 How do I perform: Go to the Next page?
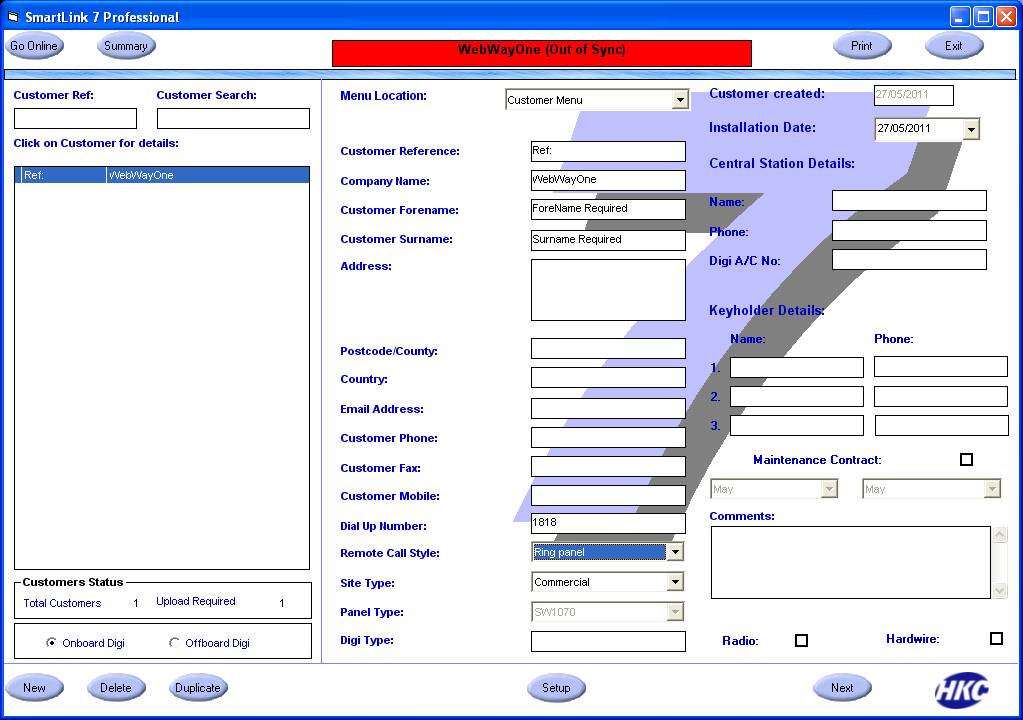coord(842,688)
